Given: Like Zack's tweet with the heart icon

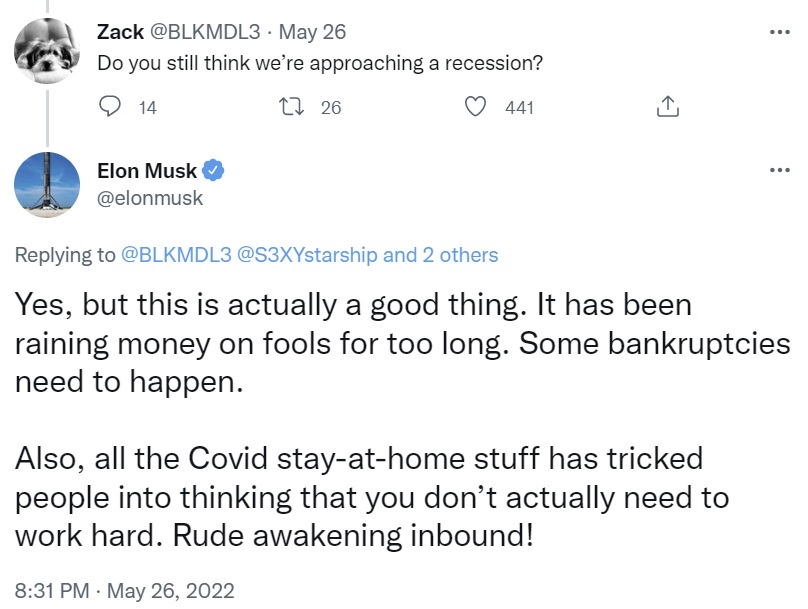Looking at the screenshot, I should [x=475, y=107].
